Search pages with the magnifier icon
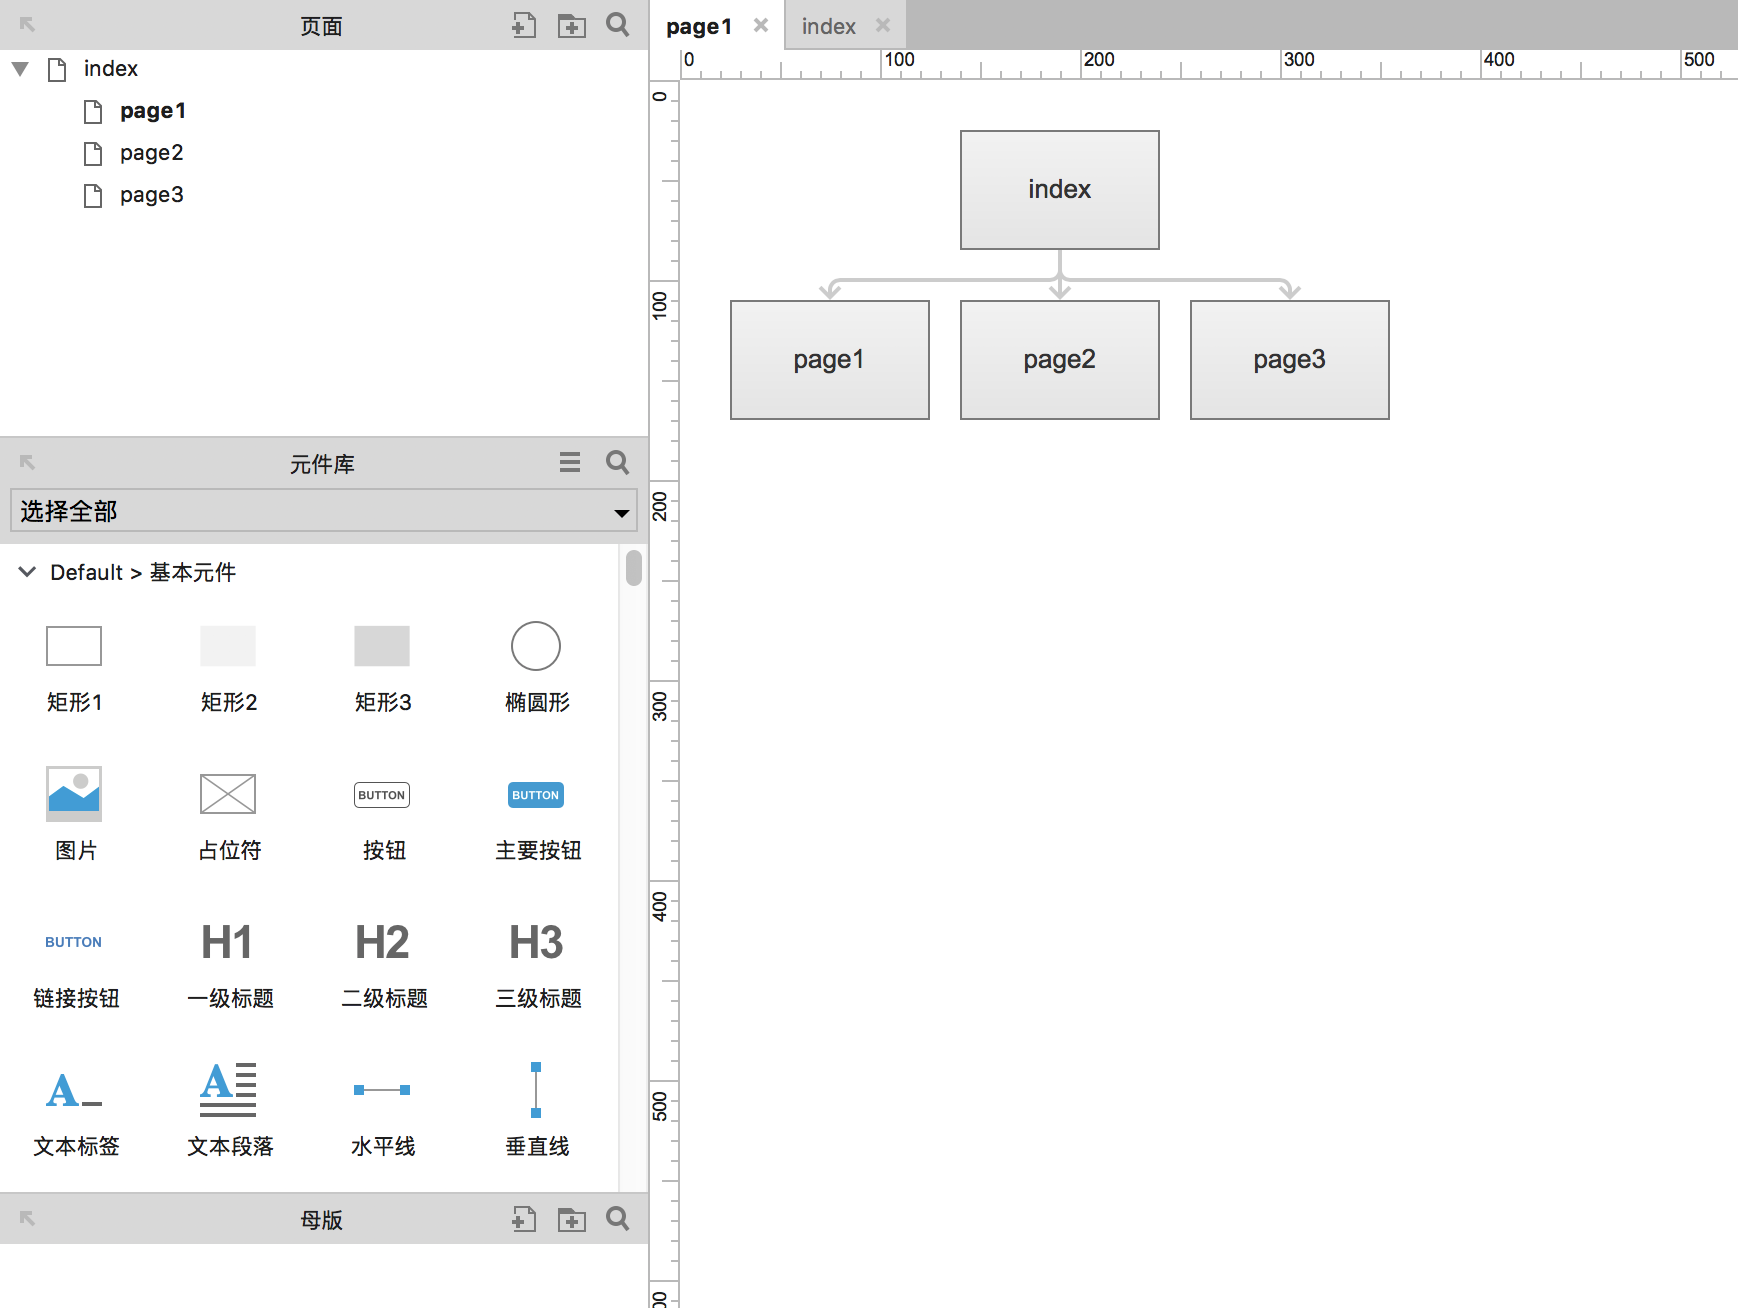The width and height of the screenshot is (1738, 1308). (x=618, y=25)
